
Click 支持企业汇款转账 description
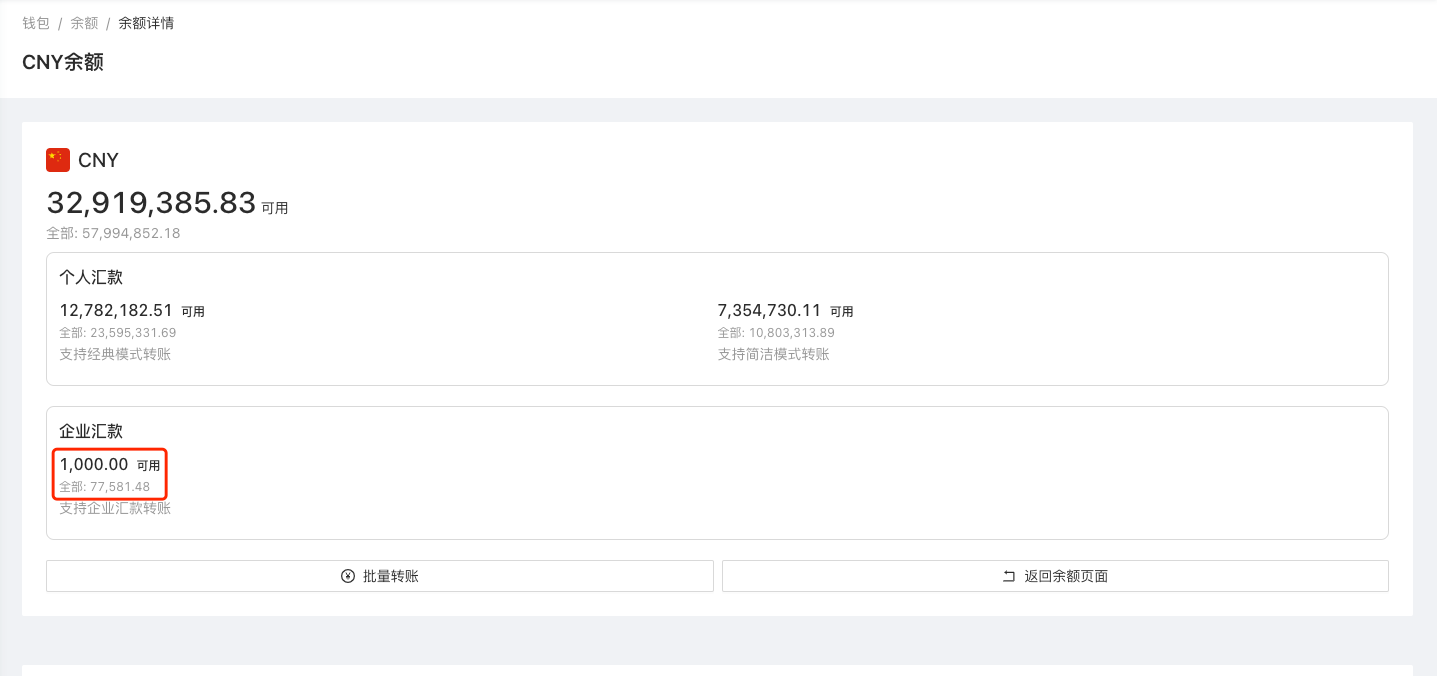pos(115,508)
